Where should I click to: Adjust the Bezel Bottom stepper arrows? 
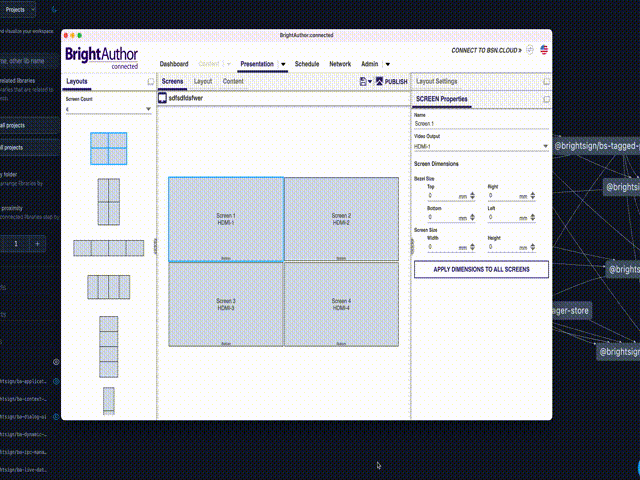pos(472,218)
